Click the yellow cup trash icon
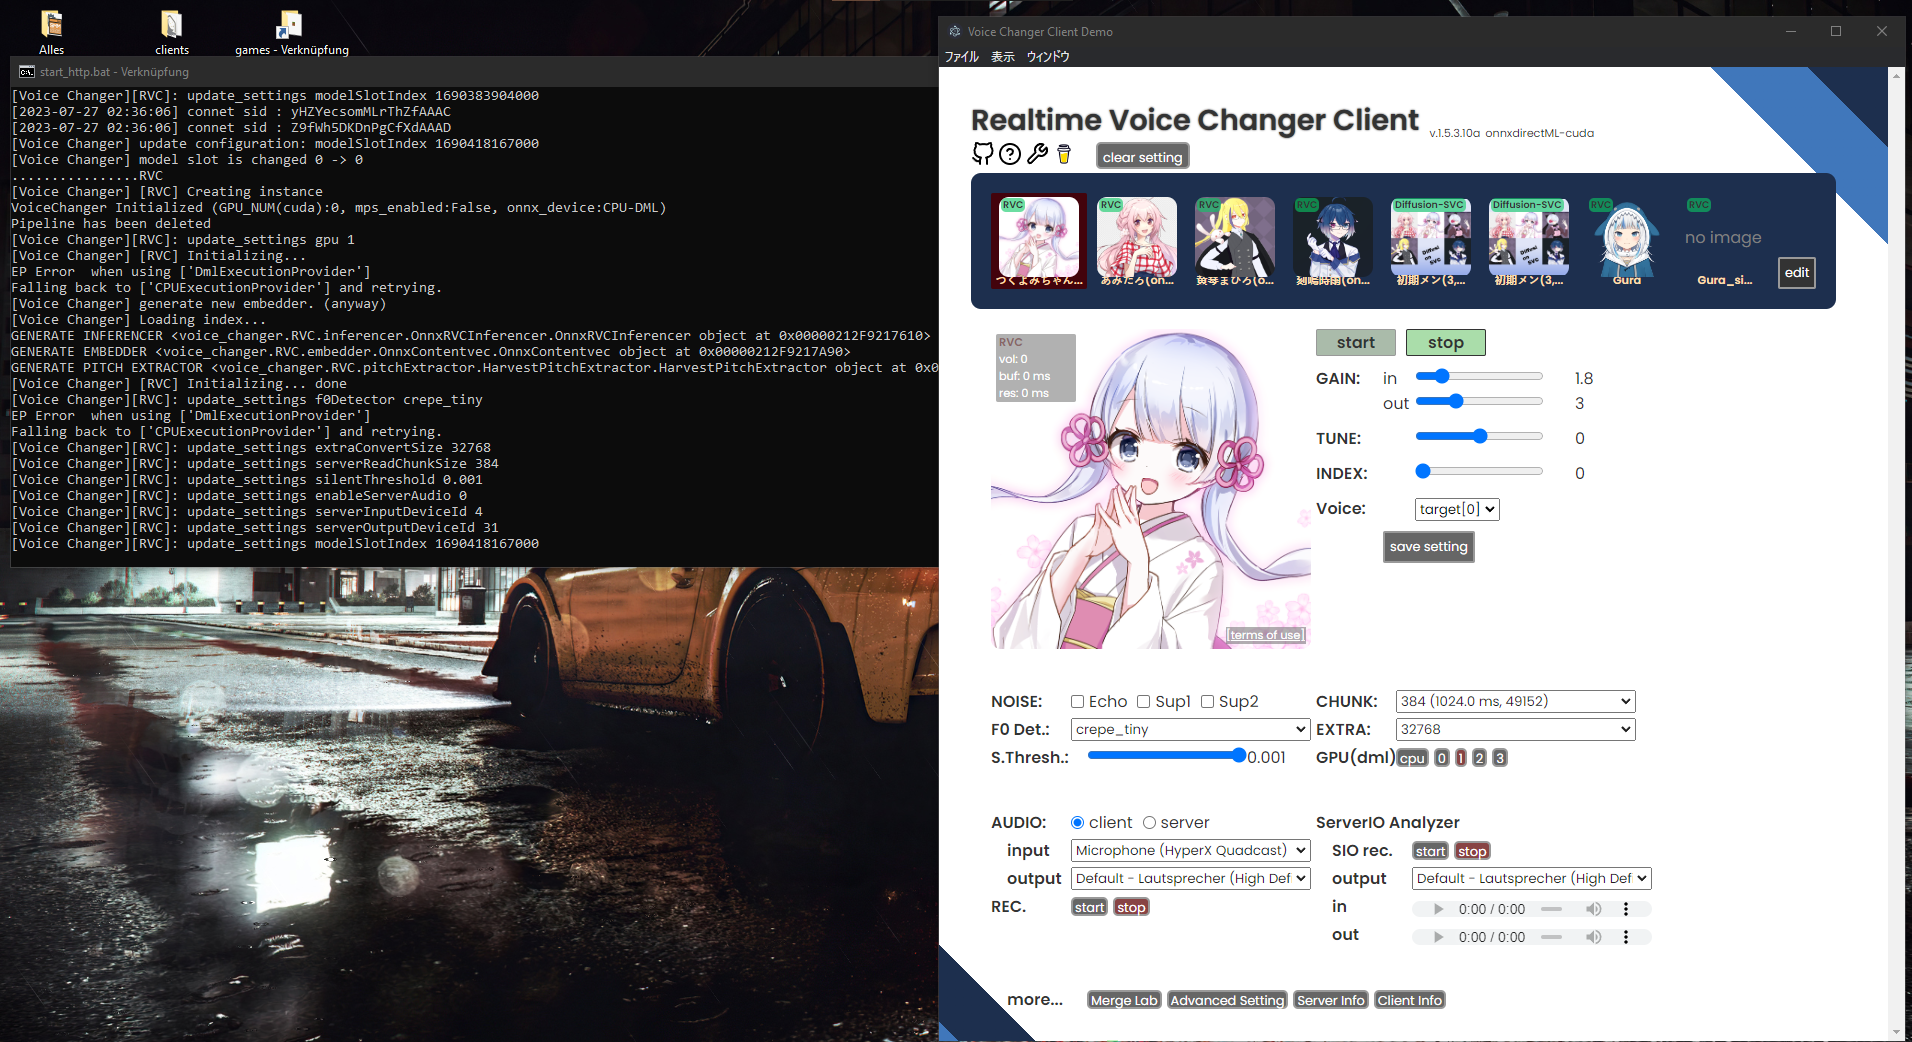This screenshot has height=1042, width=1912. click(x=1063, y=155)
